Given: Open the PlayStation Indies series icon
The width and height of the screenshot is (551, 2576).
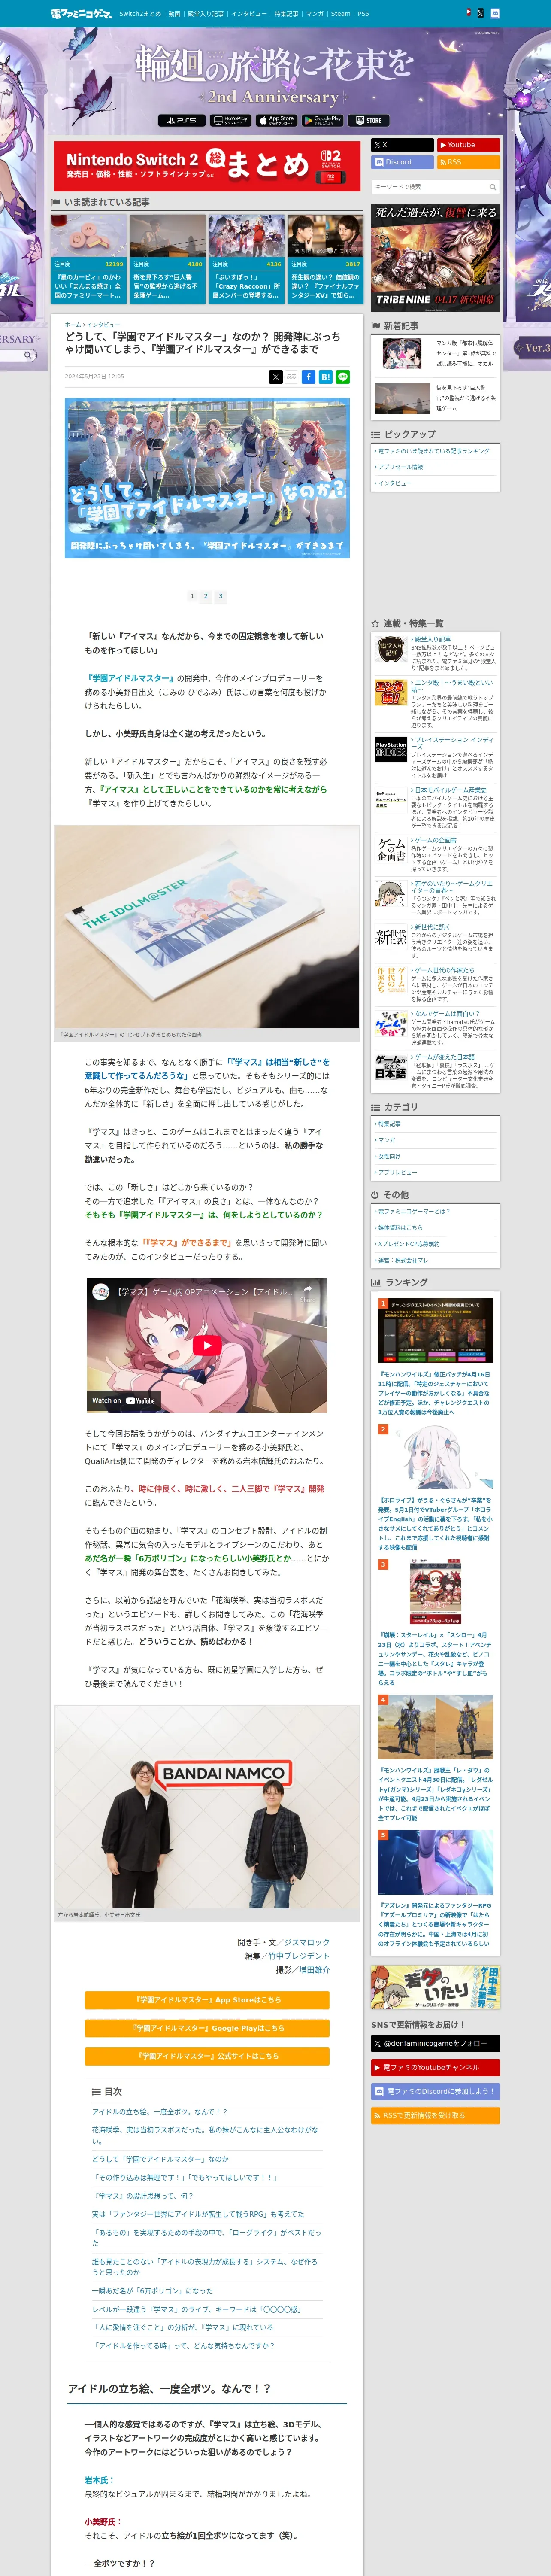Looking at the screenshot, I should [391, 750].
